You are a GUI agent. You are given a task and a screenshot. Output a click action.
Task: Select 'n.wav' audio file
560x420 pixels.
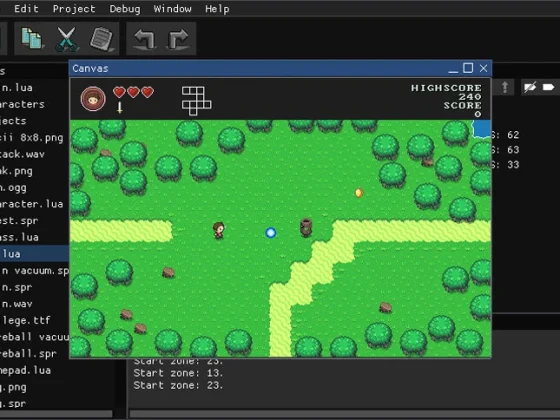(17, 304)
